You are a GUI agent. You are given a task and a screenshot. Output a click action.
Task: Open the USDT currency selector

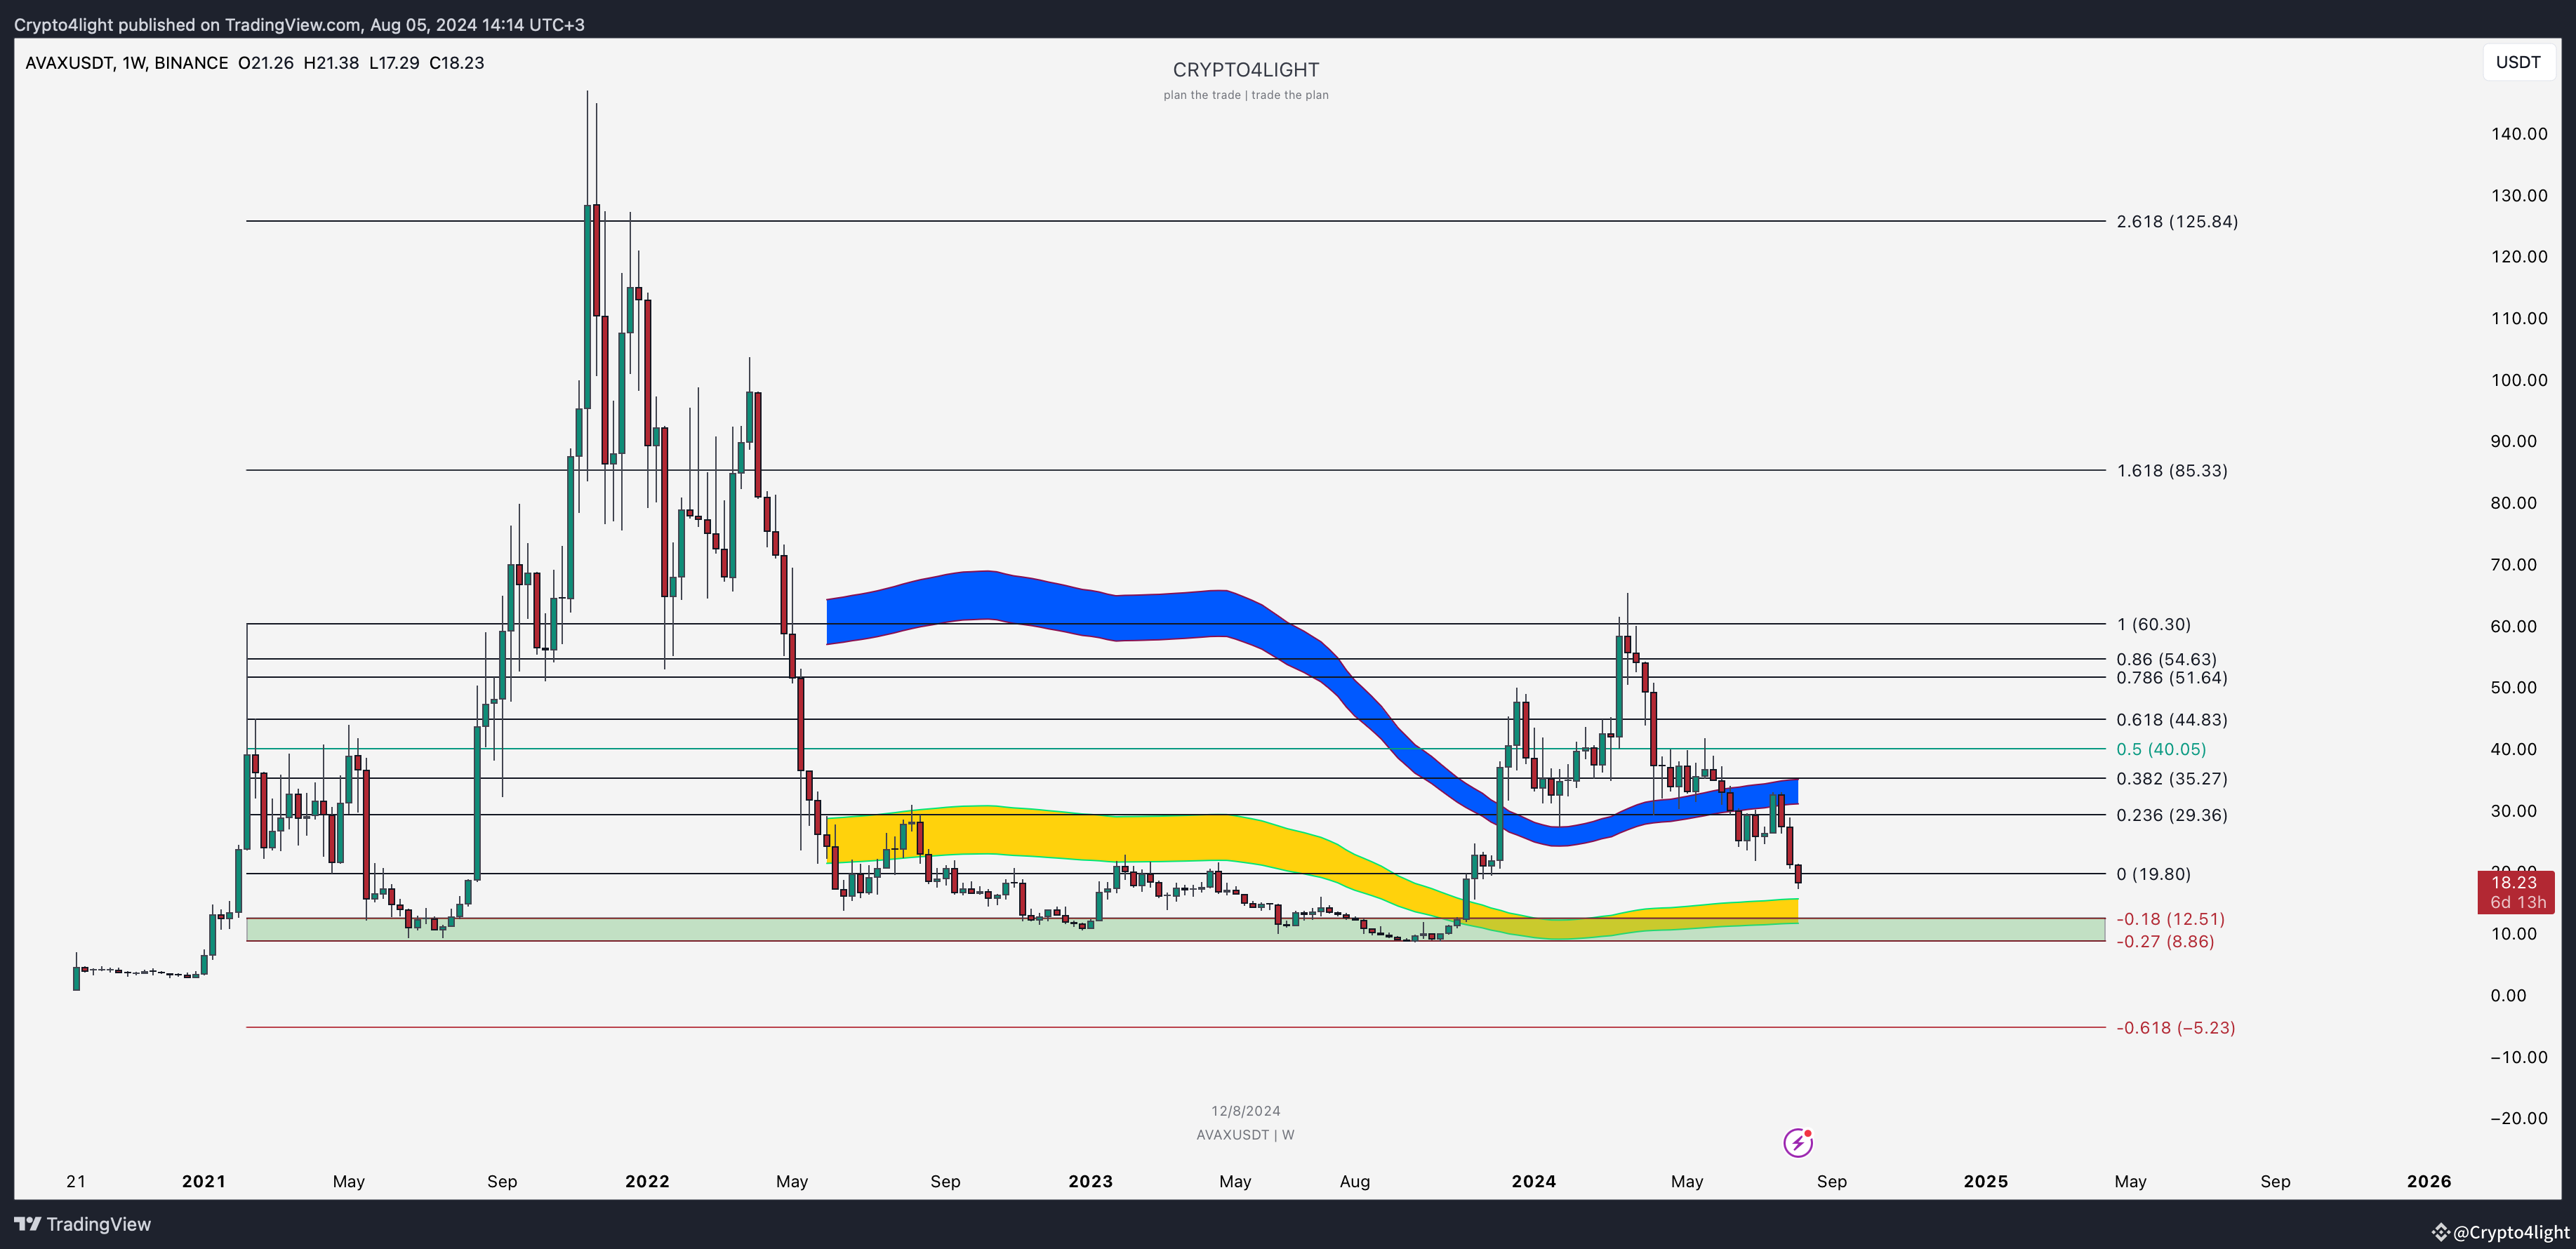(2518, 62)
